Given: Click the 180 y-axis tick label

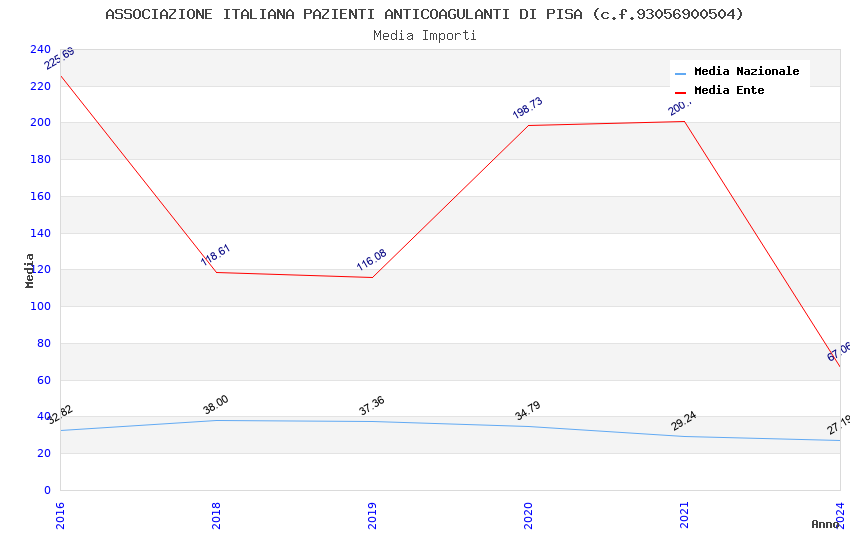Looking at the screenshot, I should (40, 159).
